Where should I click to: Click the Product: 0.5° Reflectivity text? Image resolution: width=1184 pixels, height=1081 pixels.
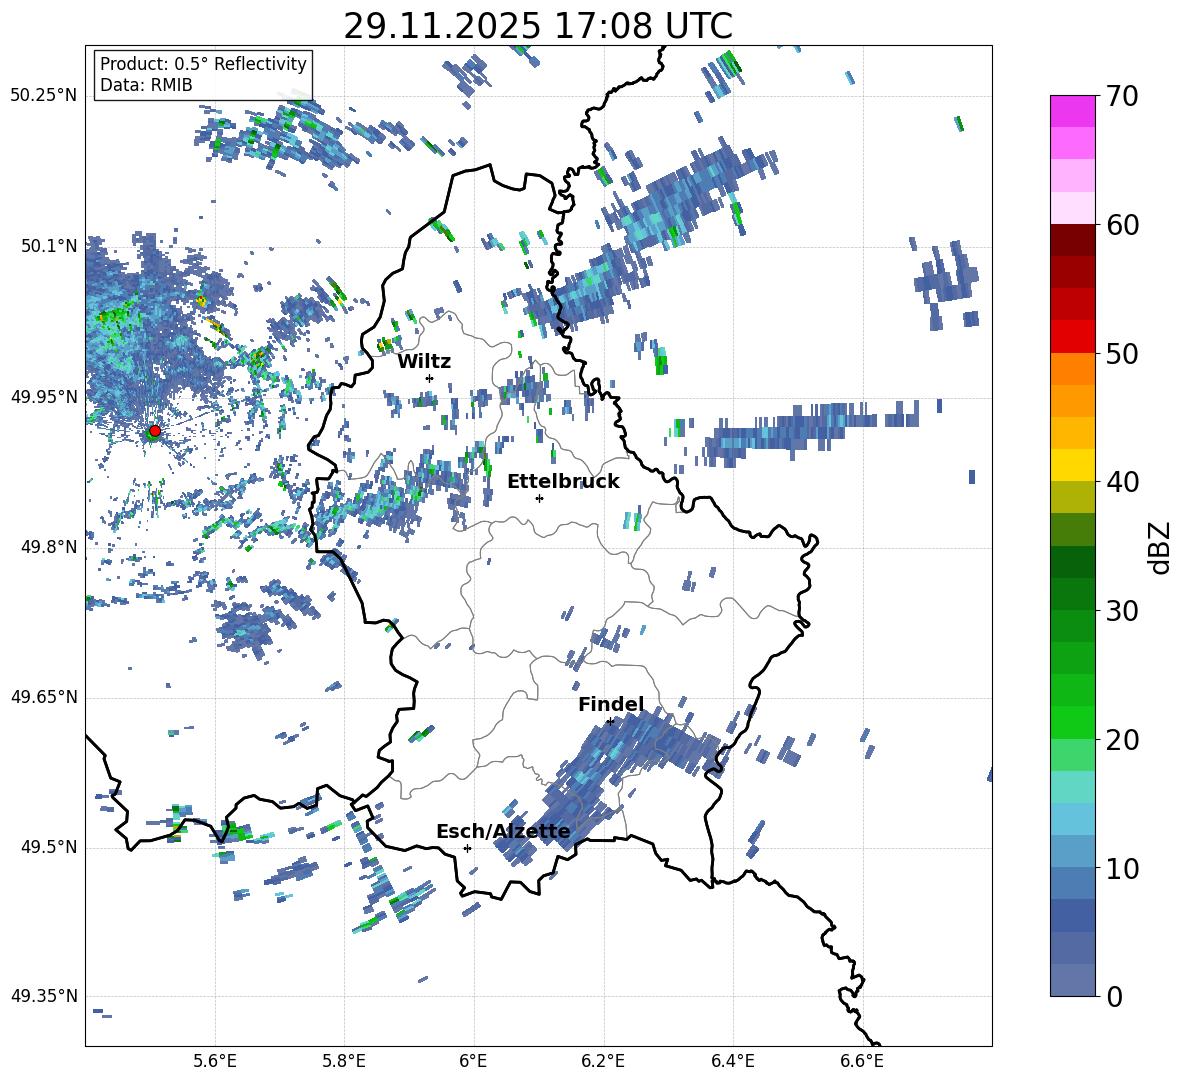coord(203,64)
